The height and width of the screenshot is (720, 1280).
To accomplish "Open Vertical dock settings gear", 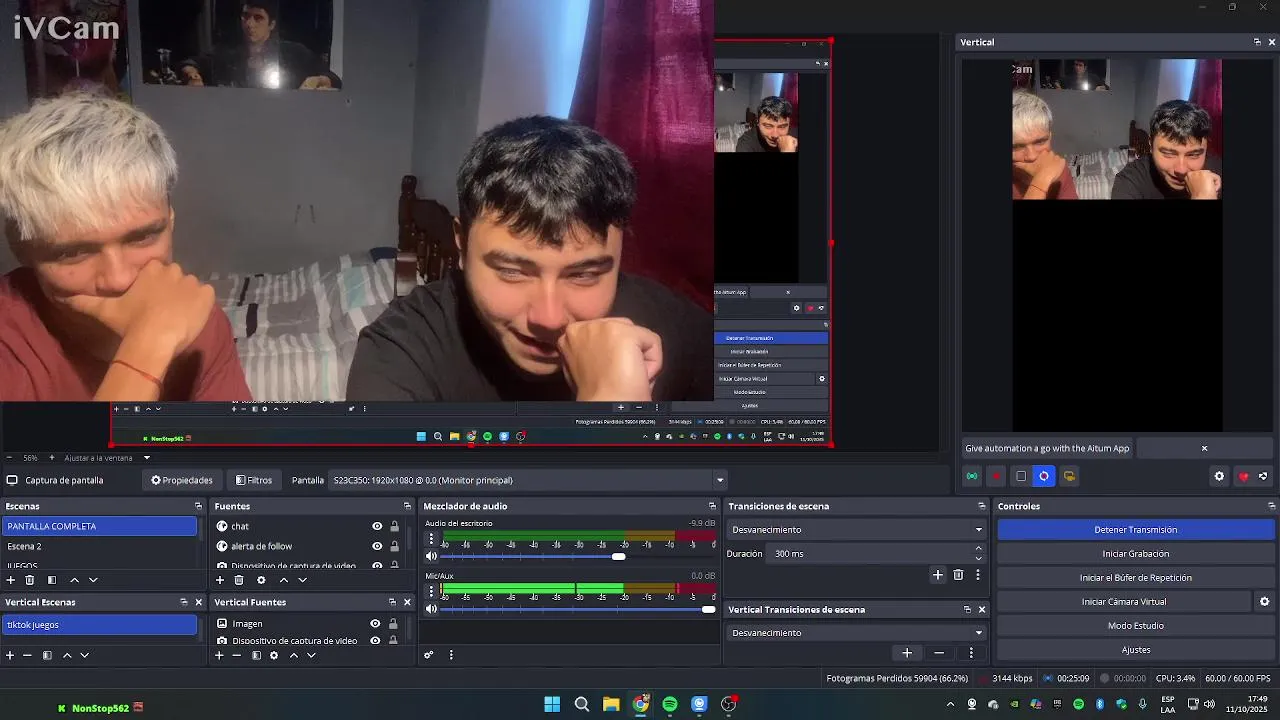I will [x=1219, y=476].
